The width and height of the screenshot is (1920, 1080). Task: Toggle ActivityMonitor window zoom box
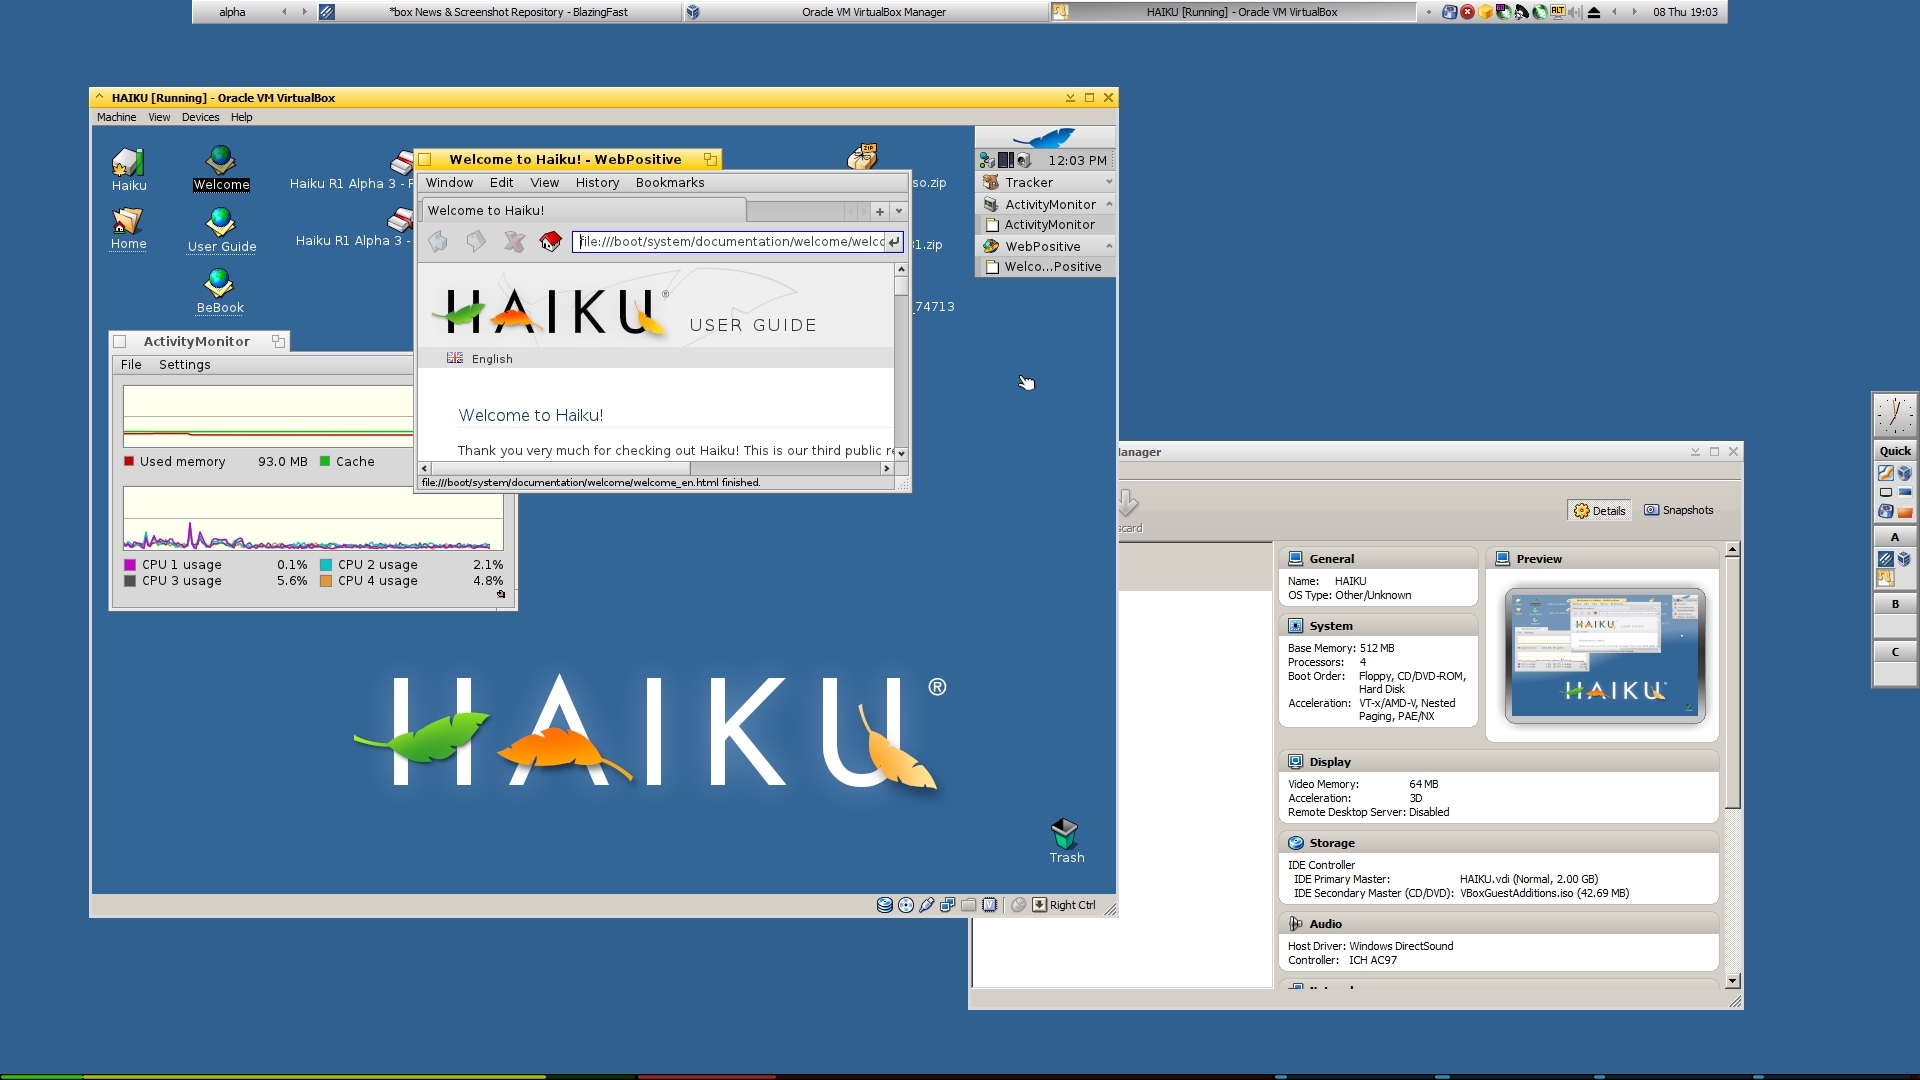(x=279, y=342)
